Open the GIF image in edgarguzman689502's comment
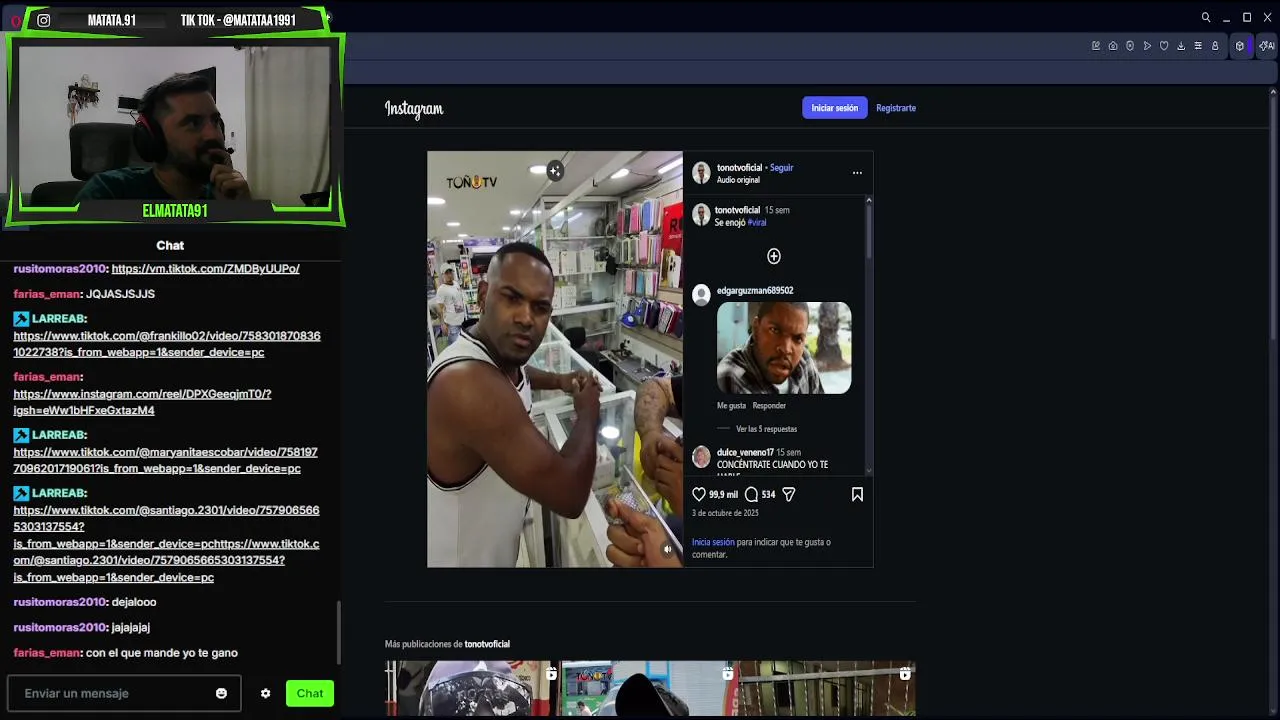The image size is (1280, 720). pos(784,348)
